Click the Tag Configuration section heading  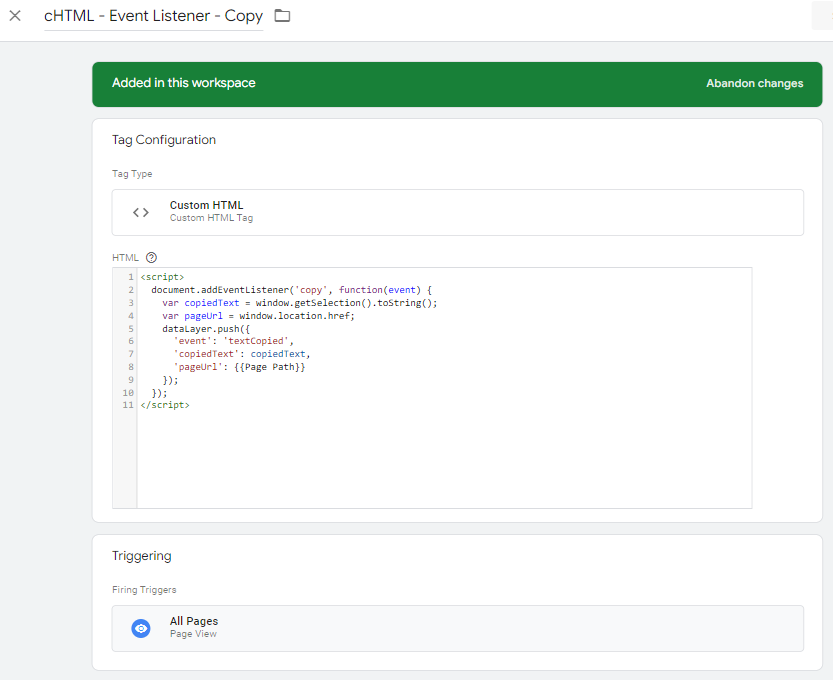pos(164,140)
